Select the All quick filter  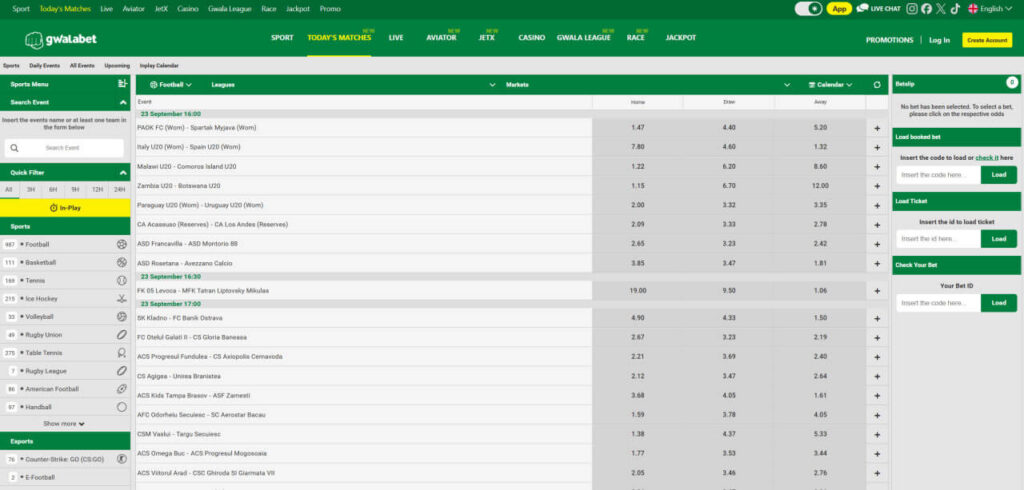click(x=8, y=189)
